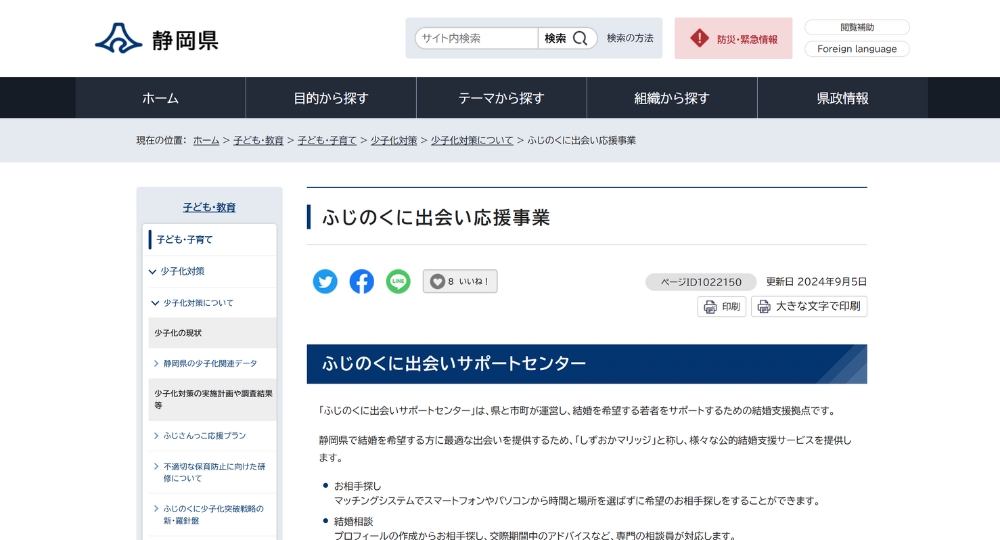Select sidebar 少子化の現状 item
The image size is (1000, 540).
click(x=212, y=333)
